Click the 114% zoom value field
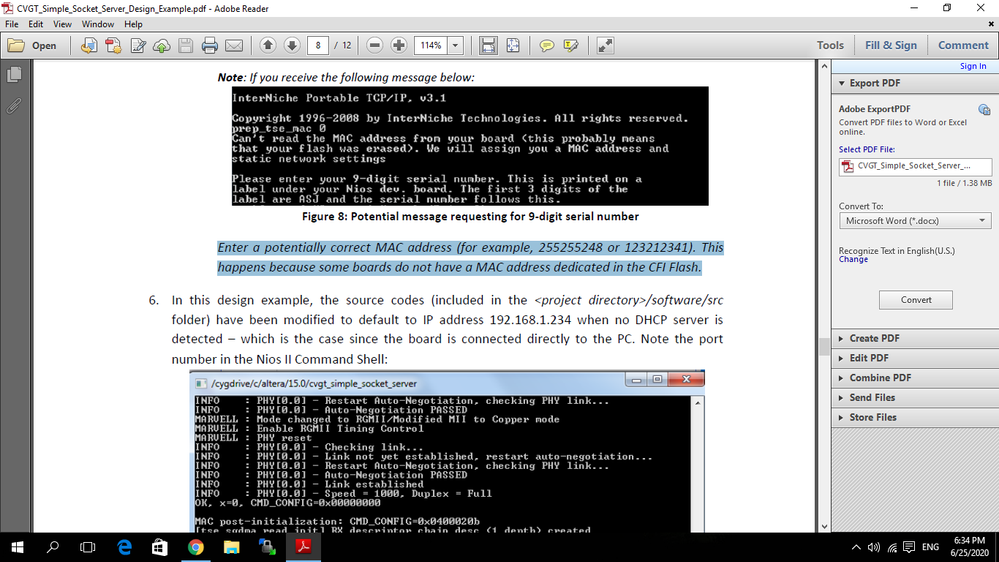The image size is (999, 562). click(x=431, y=45)
